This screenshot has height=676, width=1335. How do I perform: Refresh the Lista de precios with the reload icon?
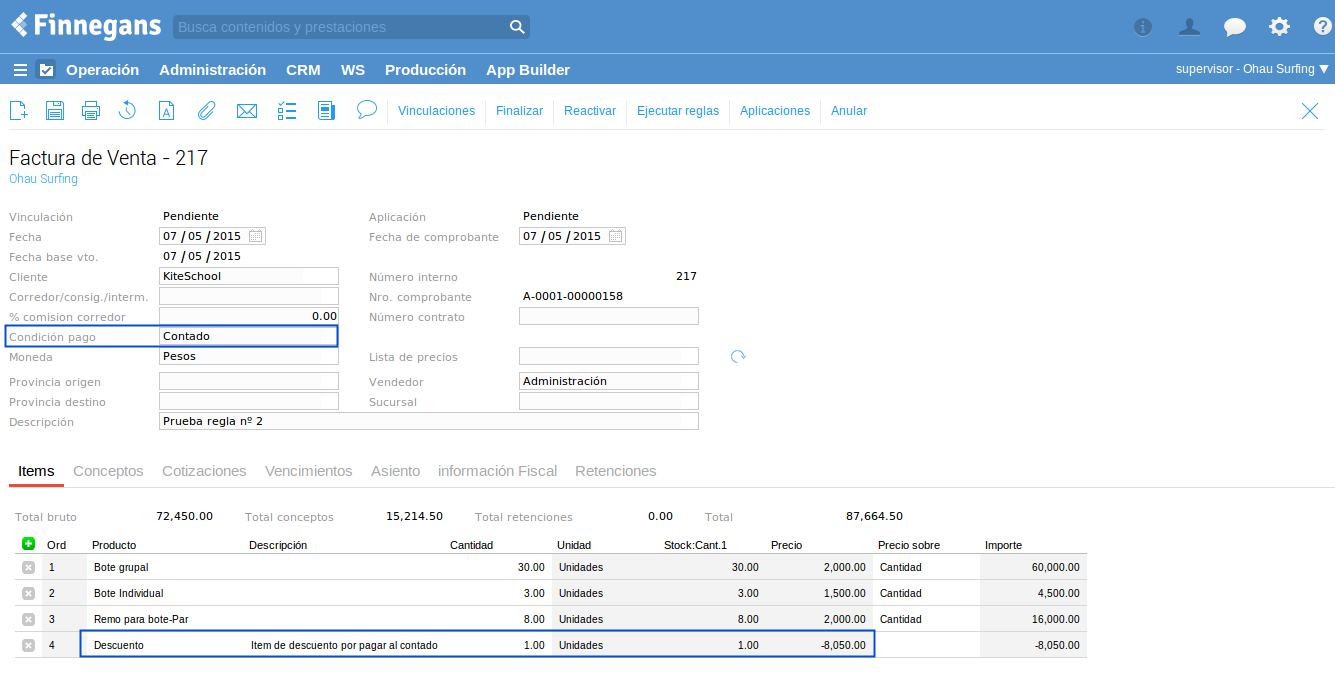738,357
